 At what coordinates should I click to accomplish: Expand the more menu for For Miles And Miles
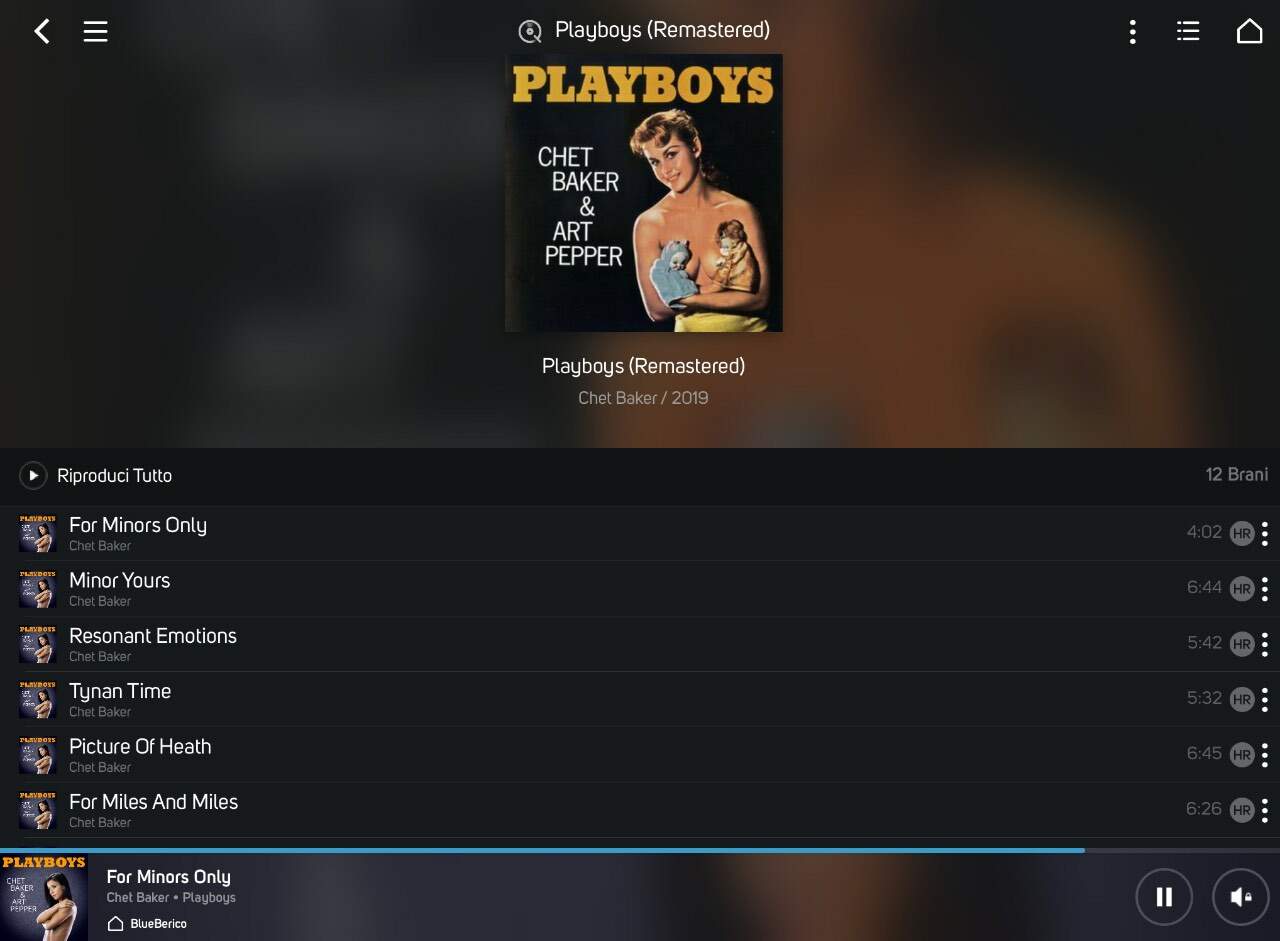[1265, 810]
